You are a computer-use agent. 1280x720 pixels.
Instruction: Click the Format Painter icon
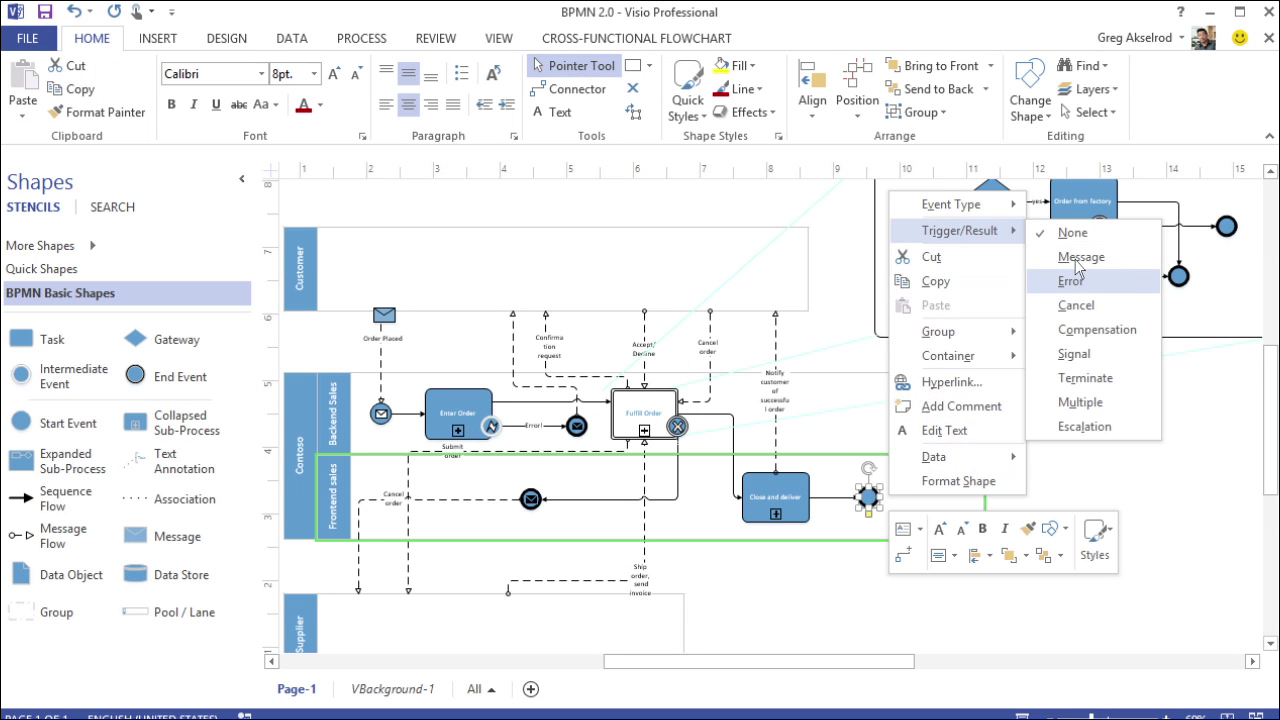[55, 111]
